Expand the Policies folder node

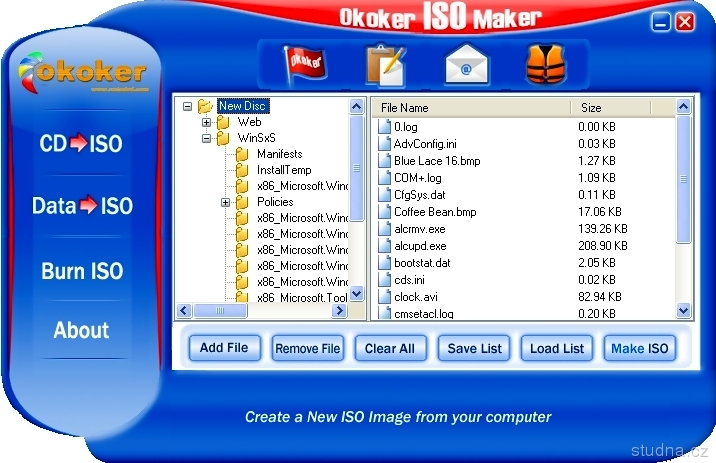pyautogui.click(x=226, y=202)
